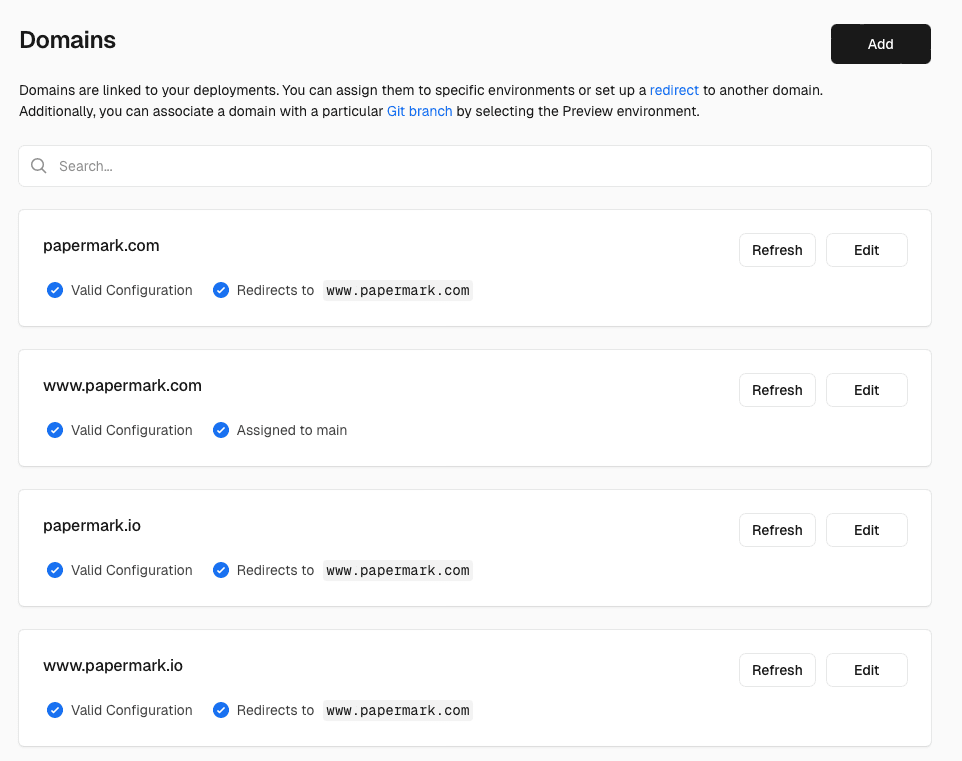Click Valid Configuration checkmark icon for papermark.com
This screenshot has height=761, width=962.
pos(55,290)
